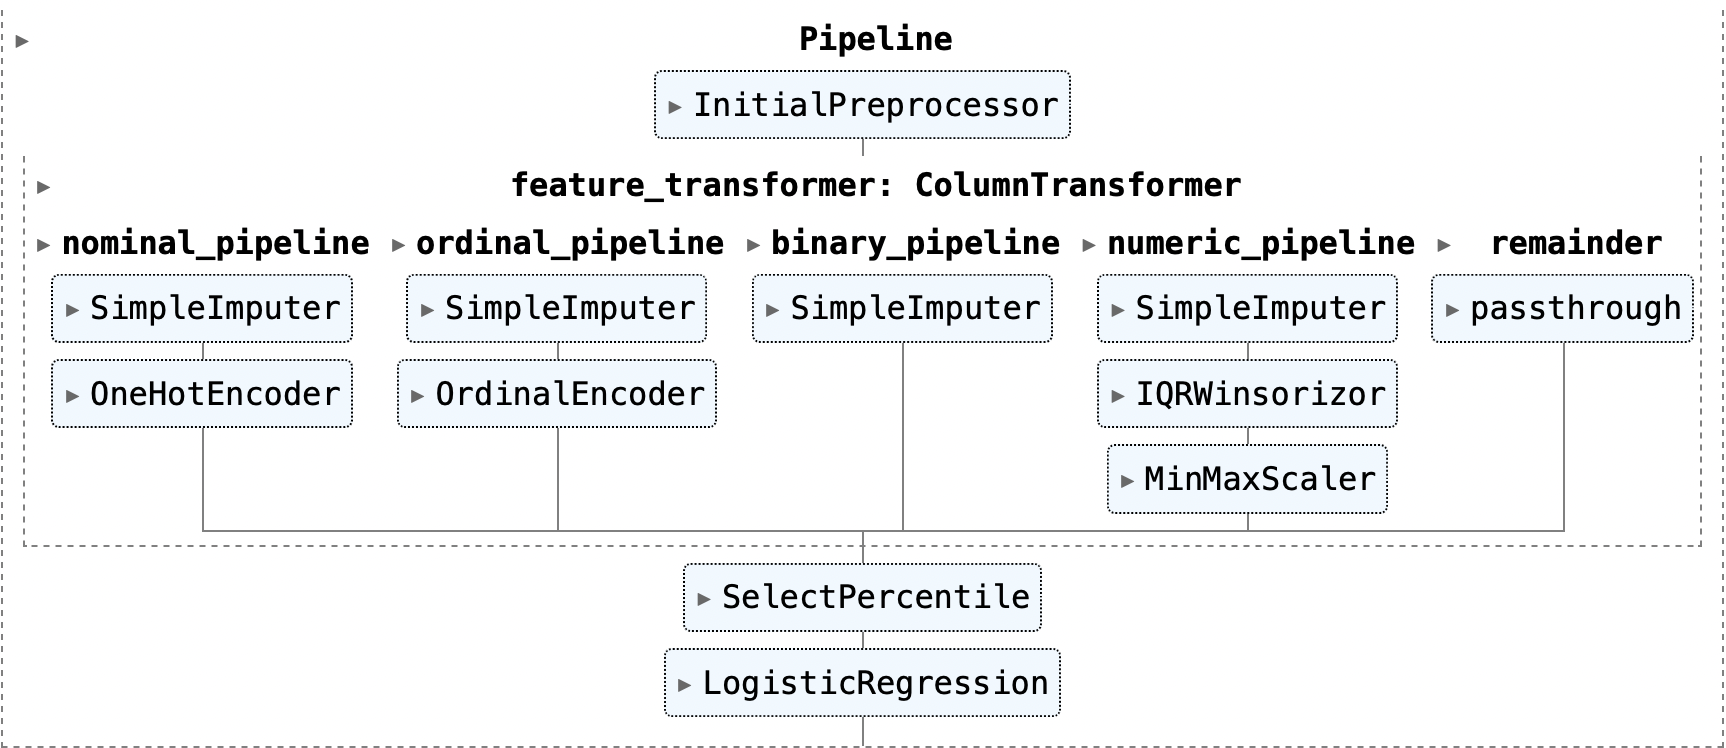Show LogisticRegression estimator details
1726x748 pixels.
(862, 683)
